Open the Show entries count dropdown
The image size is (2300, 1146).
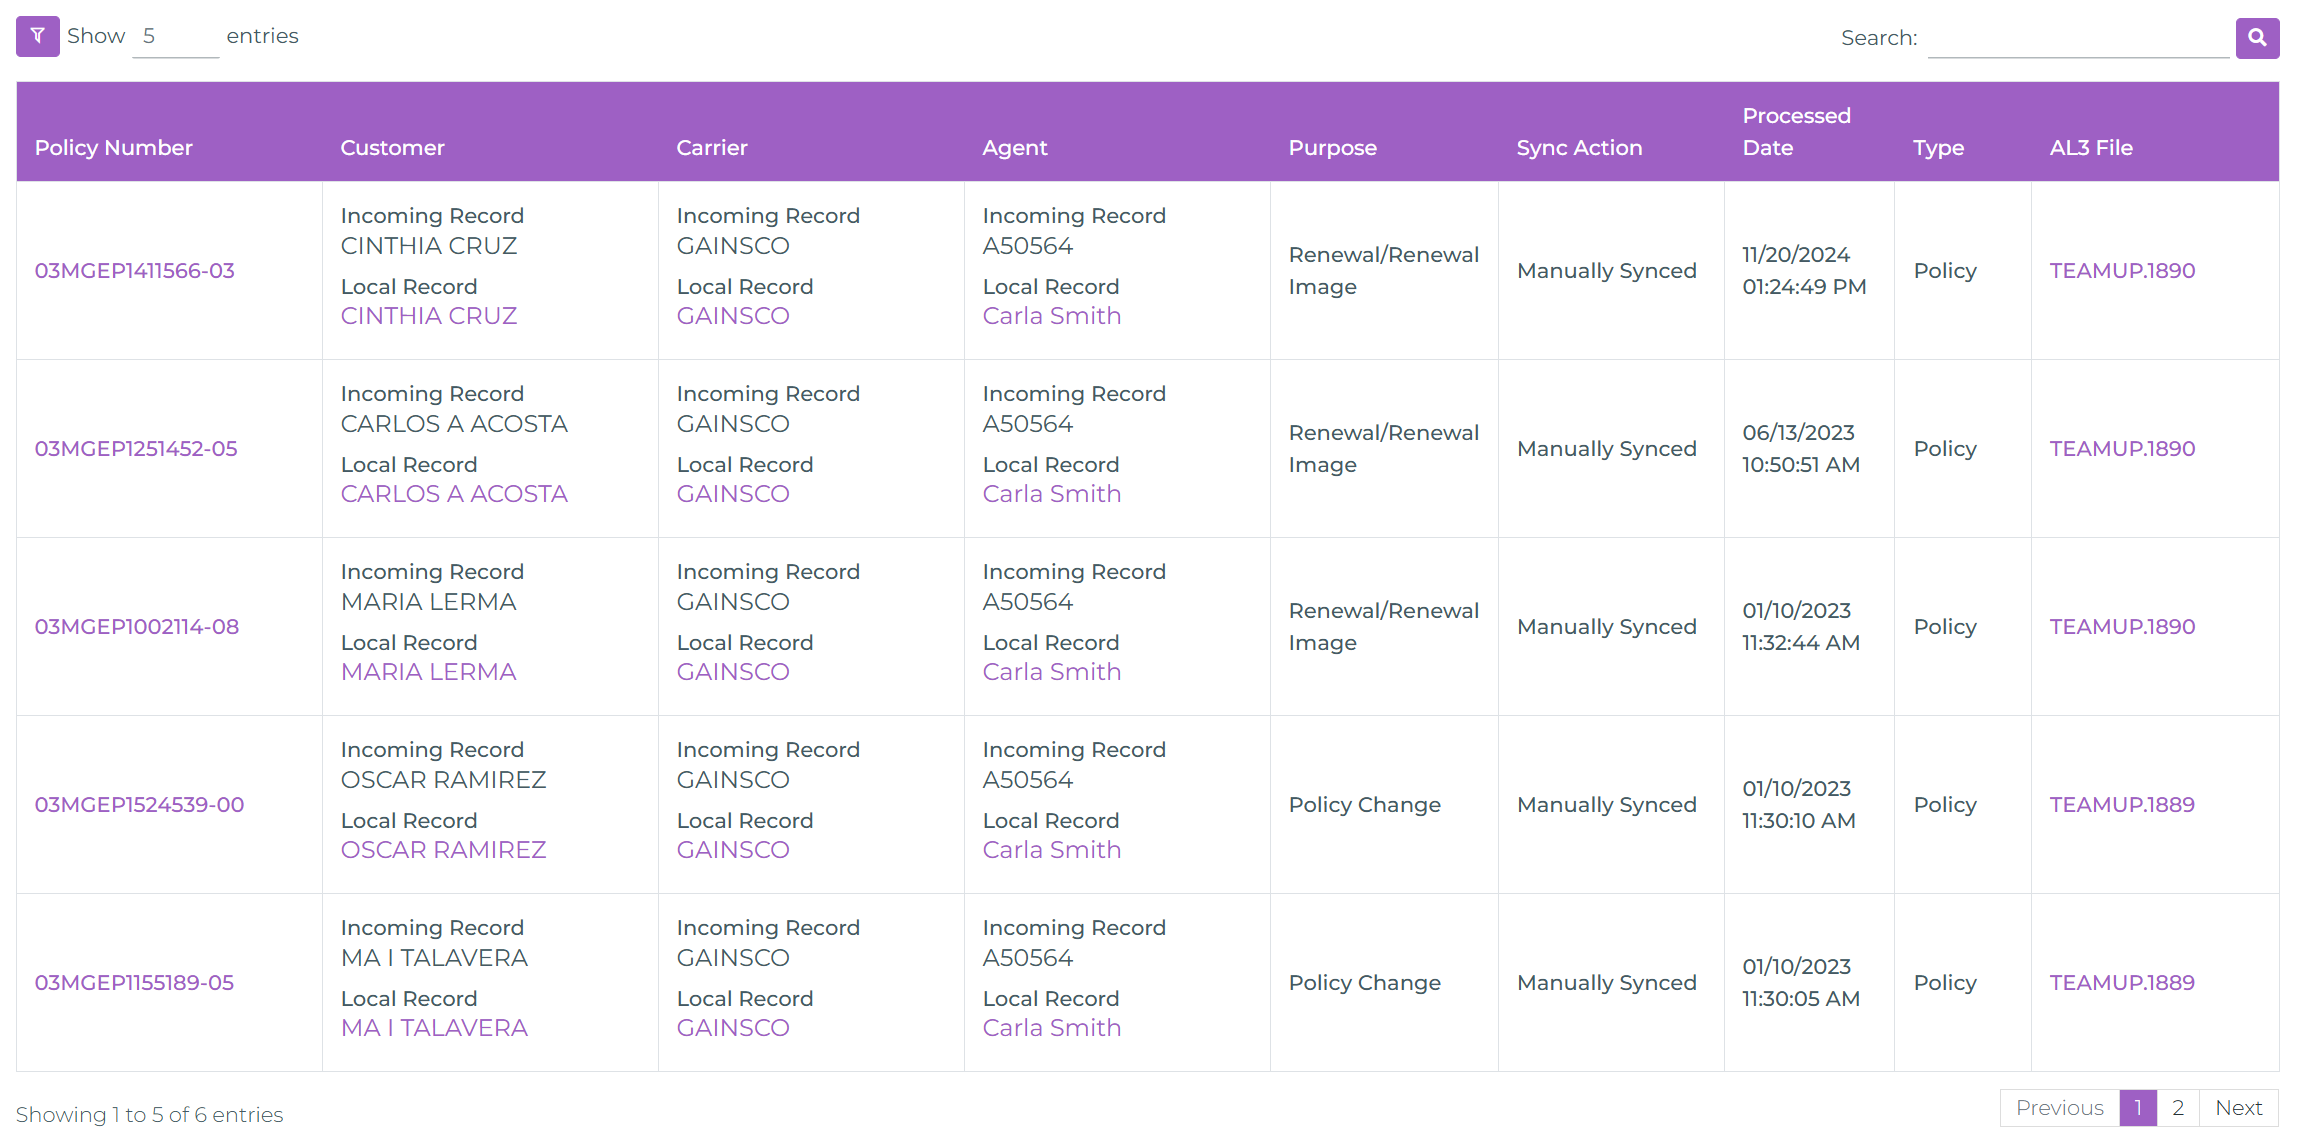175,37
